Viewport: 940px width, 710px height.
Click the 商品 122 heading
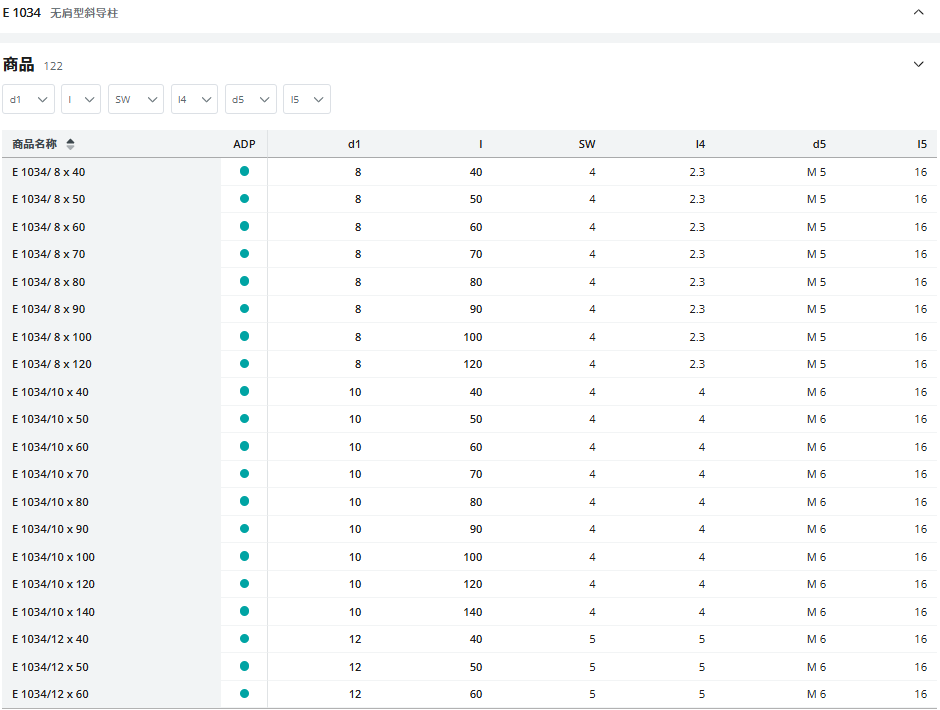pyautogui.click(x=33, y=65)
